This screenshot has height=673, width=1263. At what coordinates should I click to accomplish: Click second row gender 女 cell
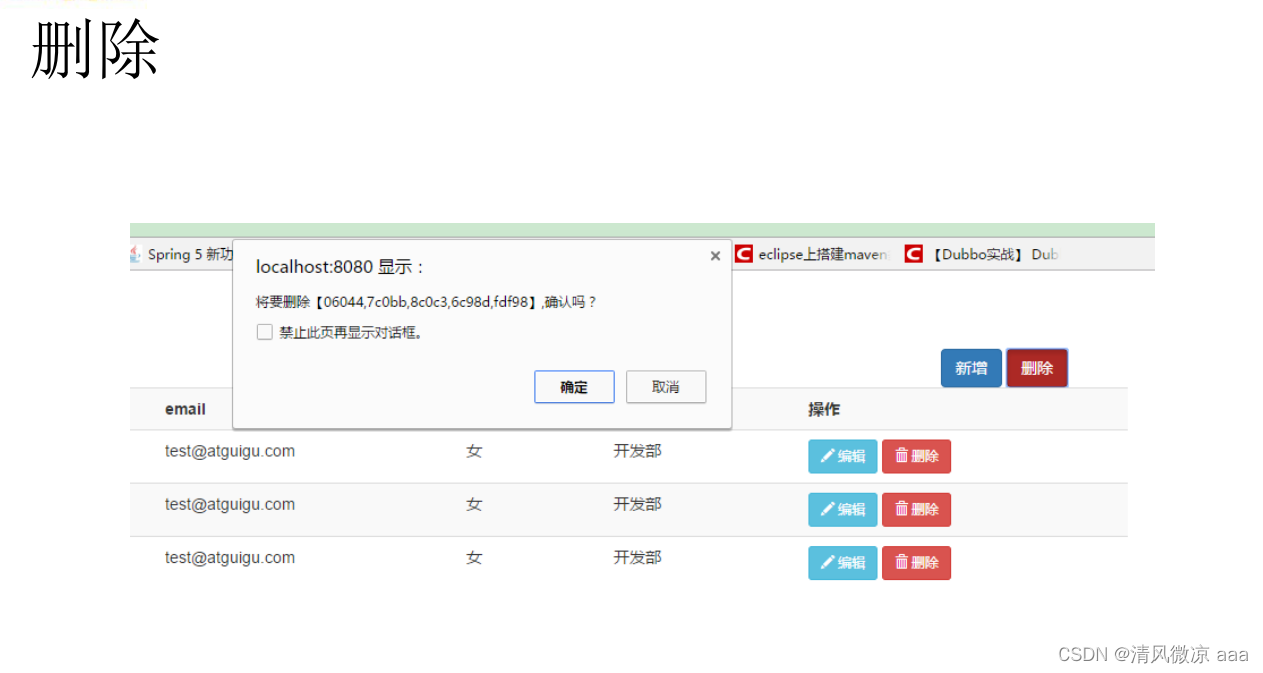click(x=474, y=504)
